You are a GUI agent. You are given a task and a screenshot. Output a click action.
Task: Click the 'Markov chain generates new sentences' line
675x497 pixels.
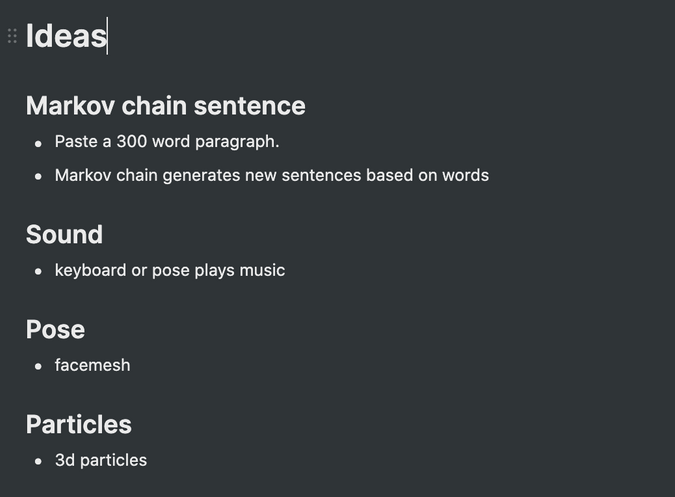tap(271, 175)
